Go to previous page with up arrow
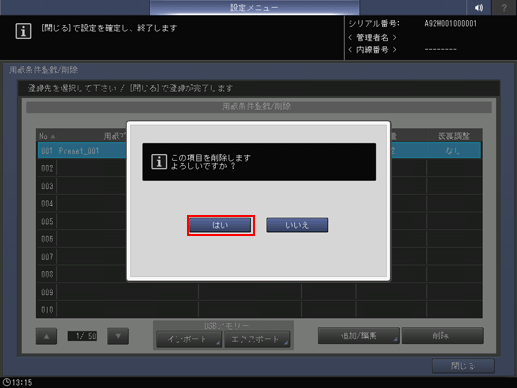The height and width of the screenshot is (388, 517). 46,336
